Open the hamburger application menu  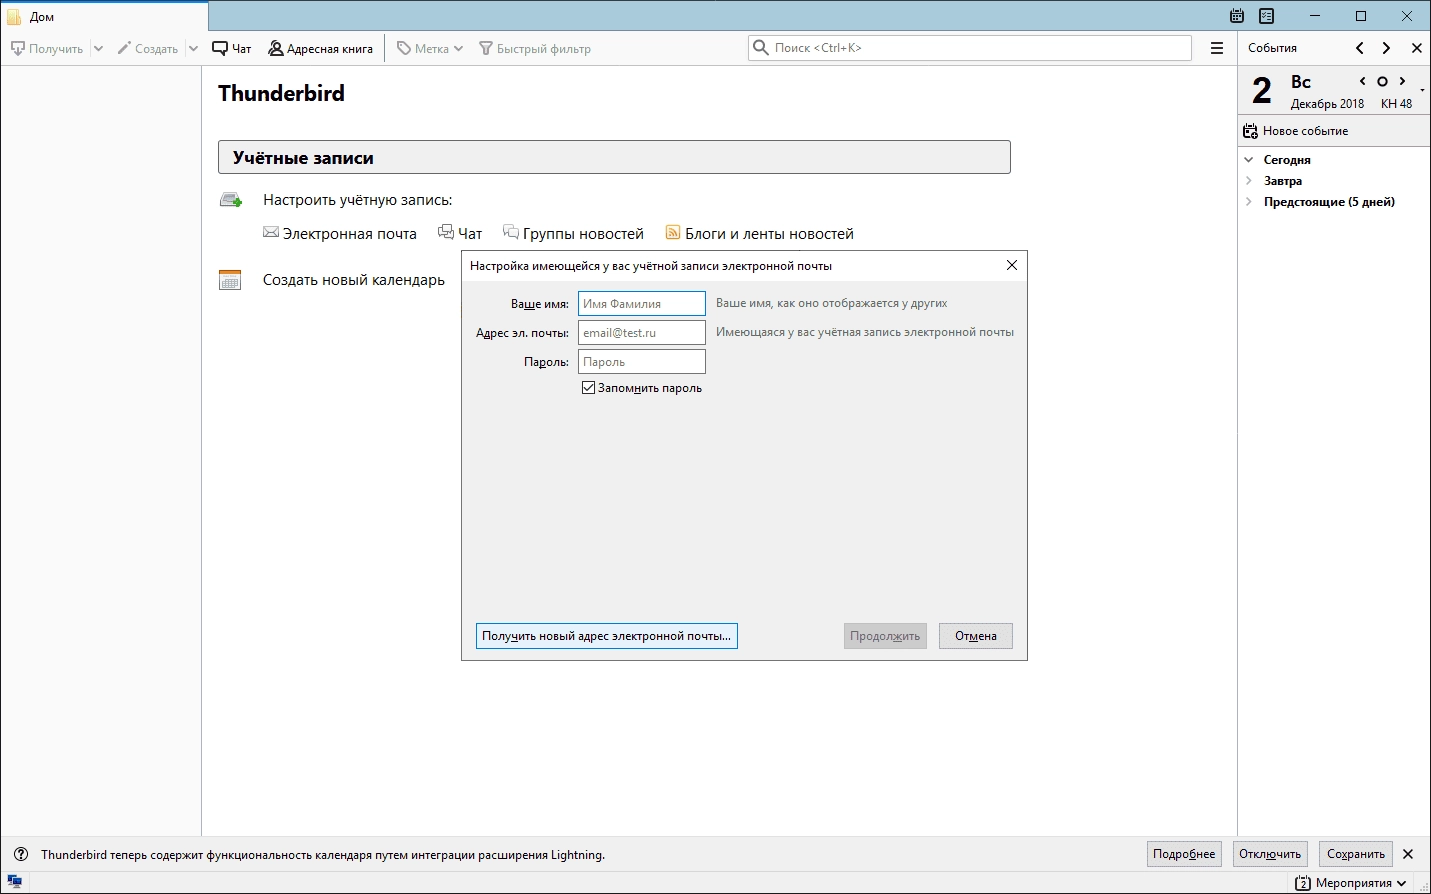[x=1217, y=48]
